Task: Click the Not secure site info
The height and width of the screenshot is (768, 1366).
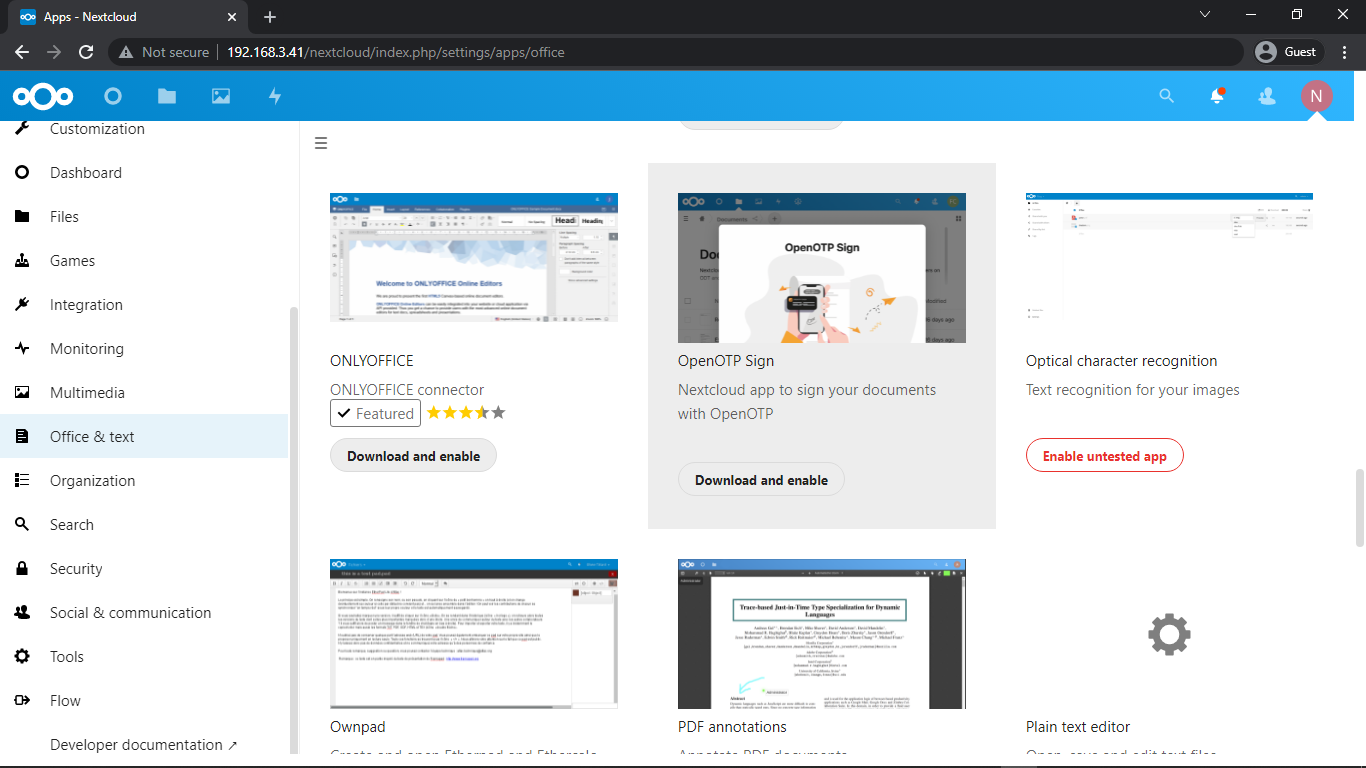Action: (x=164, y=52)
